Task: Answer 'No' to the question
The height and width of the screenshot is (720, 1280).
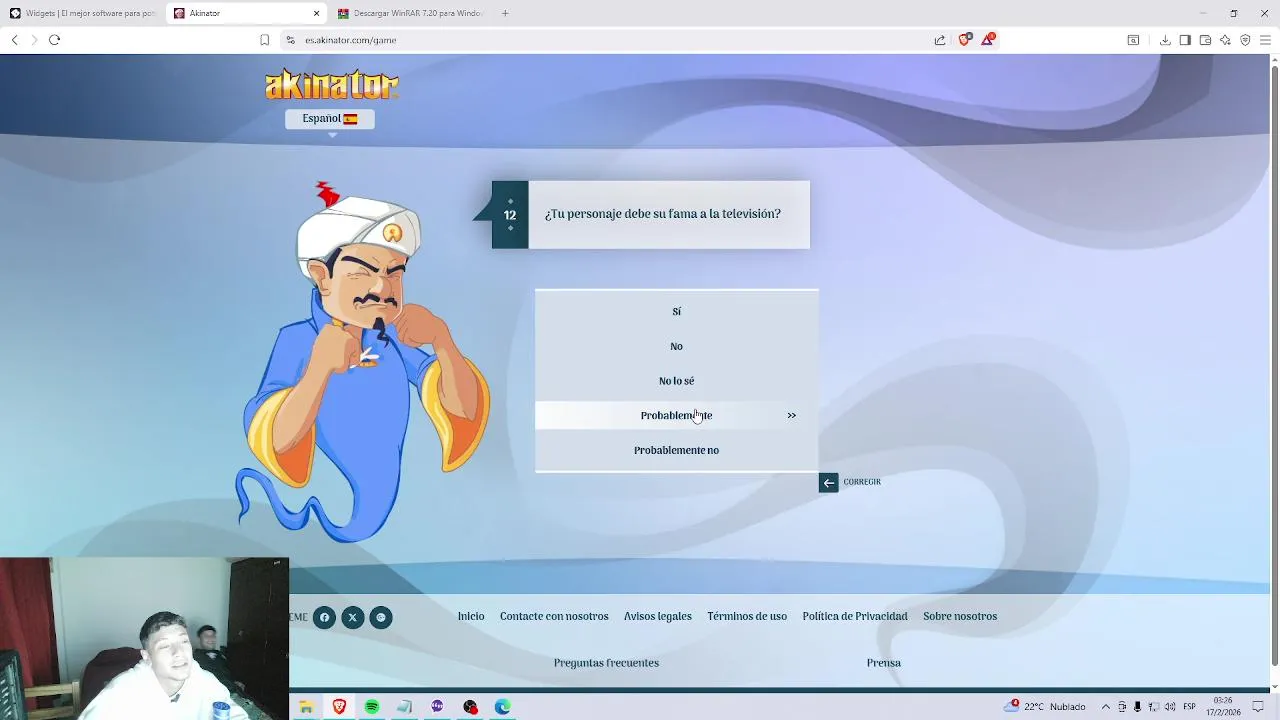Action: [676, 346]
